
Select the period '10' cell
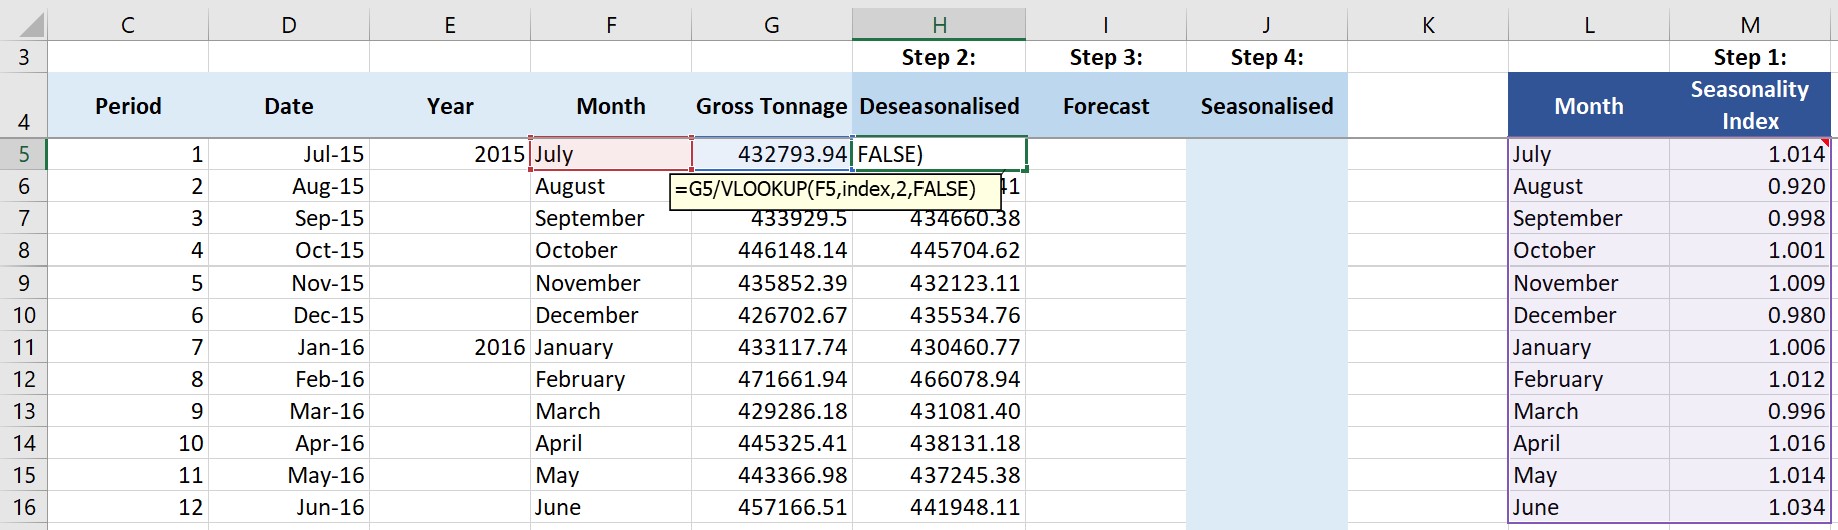point(128,443)
